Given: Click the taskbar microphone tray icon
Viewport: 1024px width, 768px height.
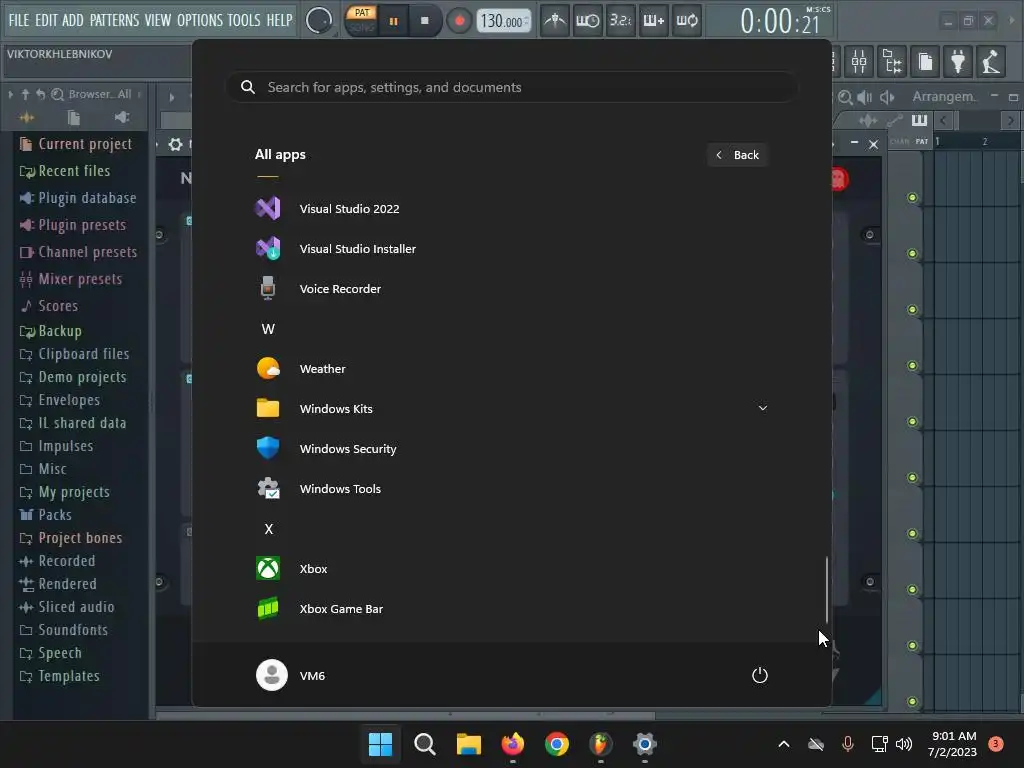Looking at the screenshot, I should (848, 744).
